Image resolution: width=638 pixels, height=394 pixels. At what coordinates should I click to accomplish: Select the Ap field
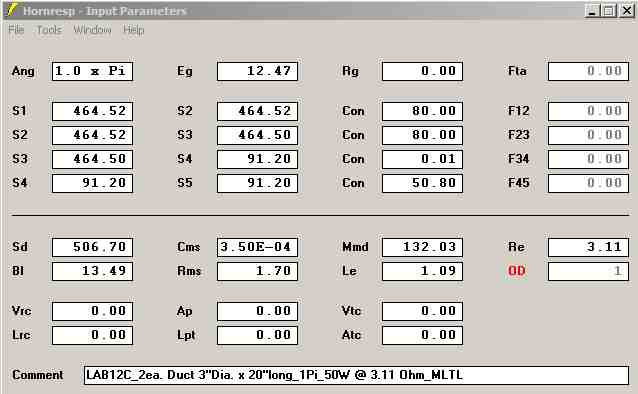[257, 311]
